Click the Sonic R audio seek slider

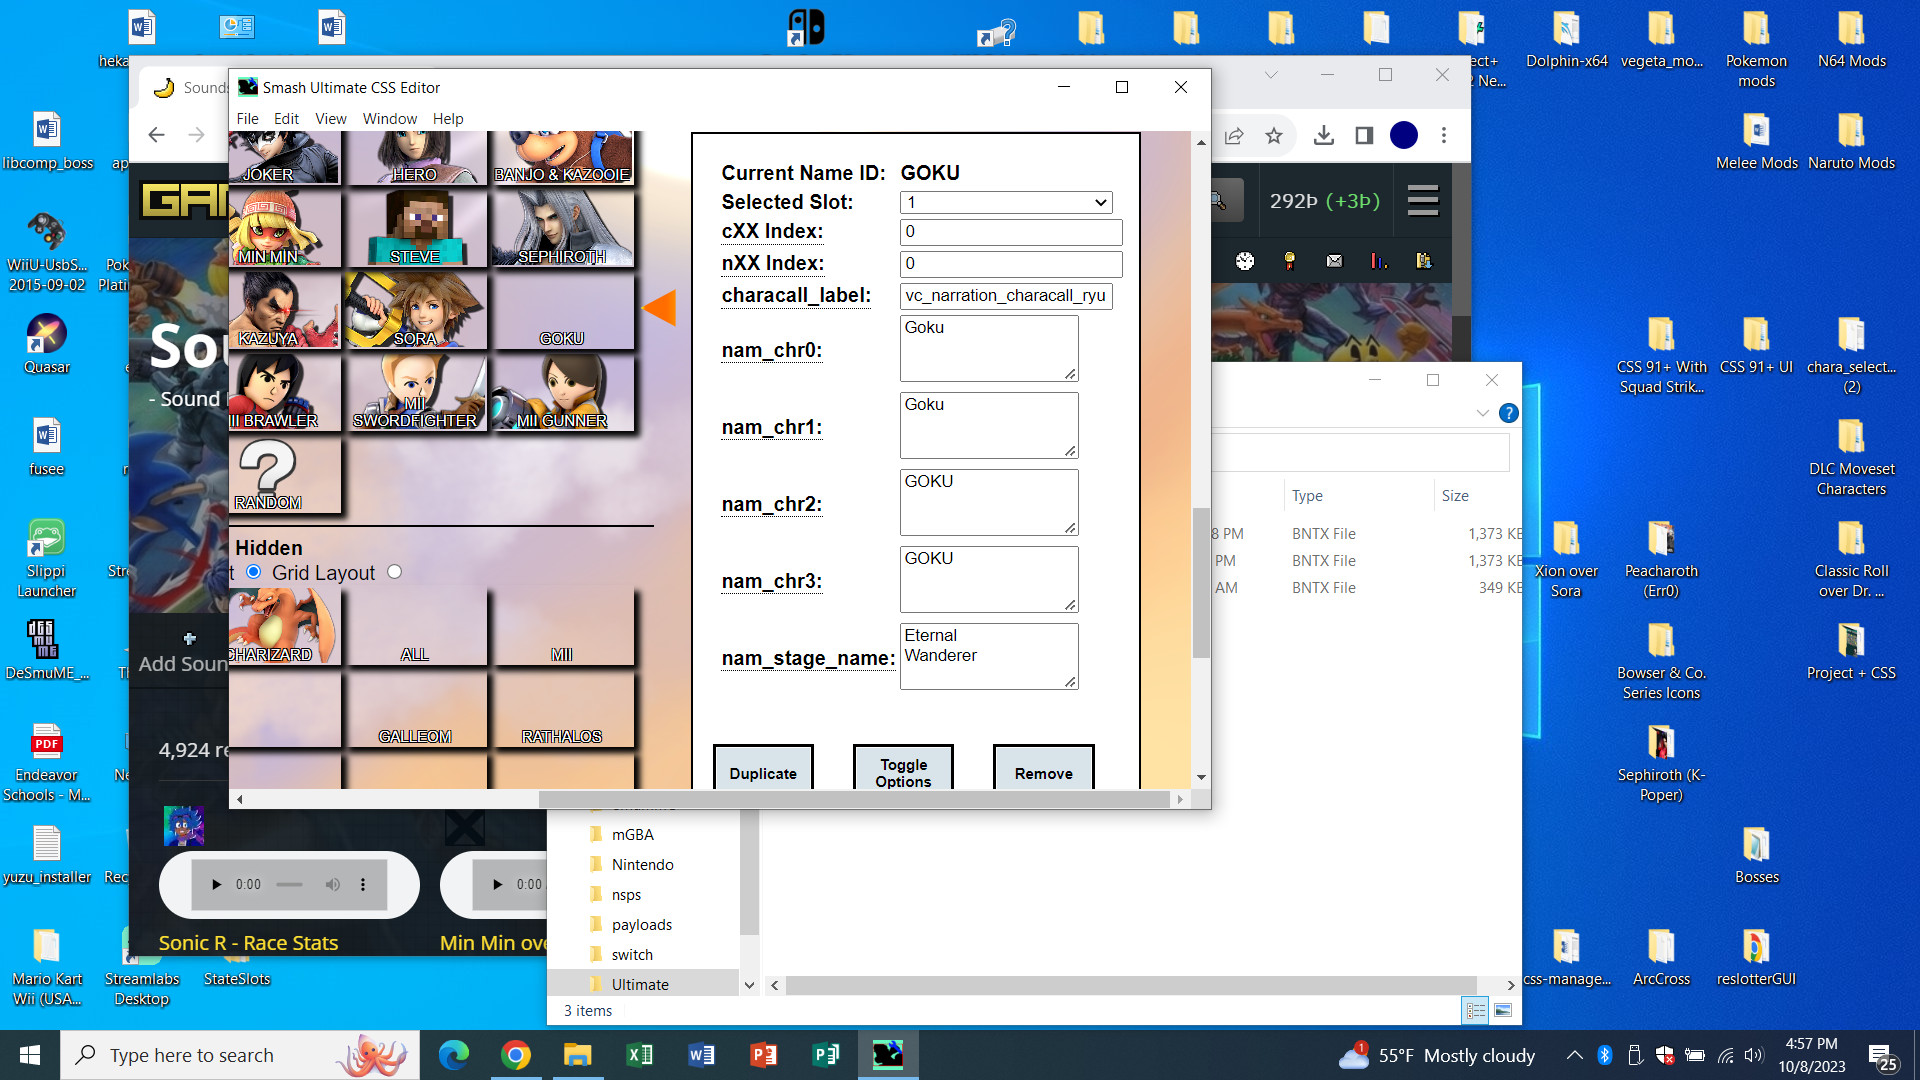coord(289,884)
